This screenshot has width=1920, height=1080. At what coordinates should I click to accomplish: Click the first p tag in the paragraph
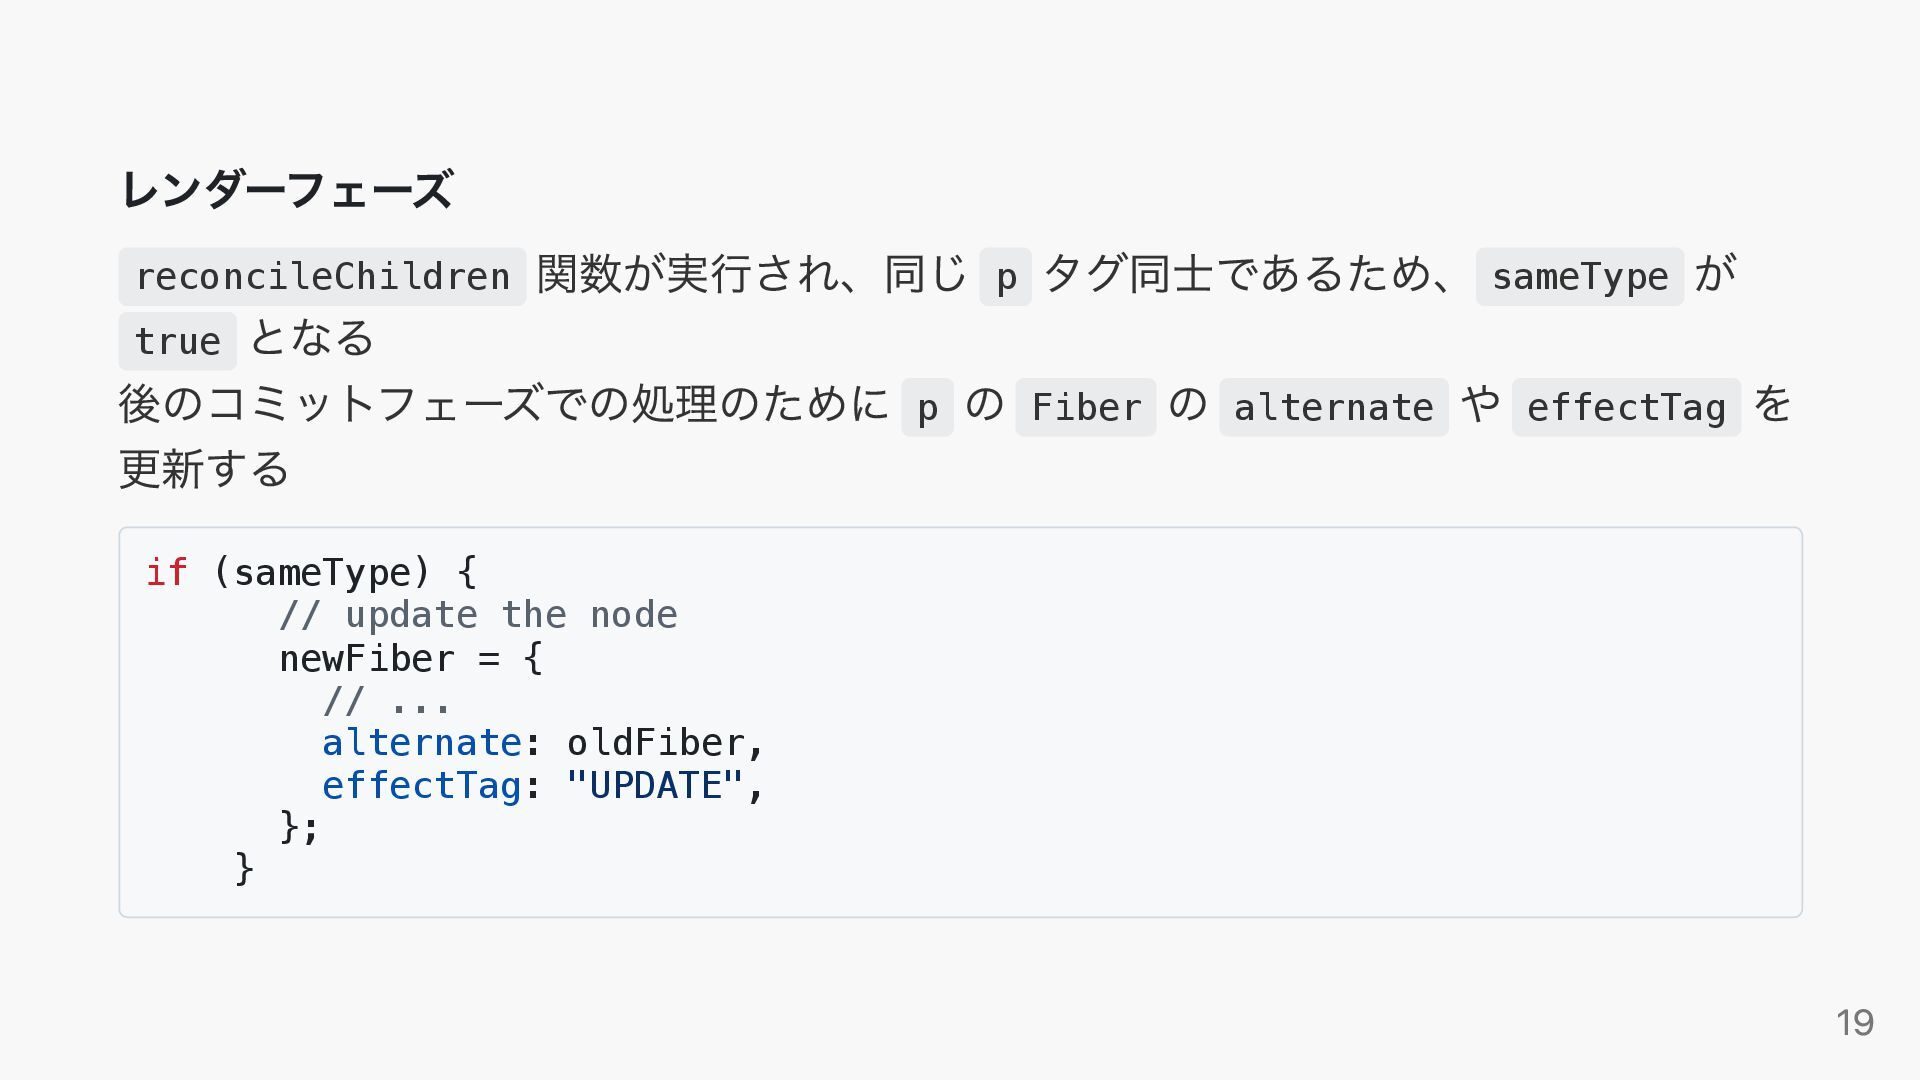[1006, 276]
